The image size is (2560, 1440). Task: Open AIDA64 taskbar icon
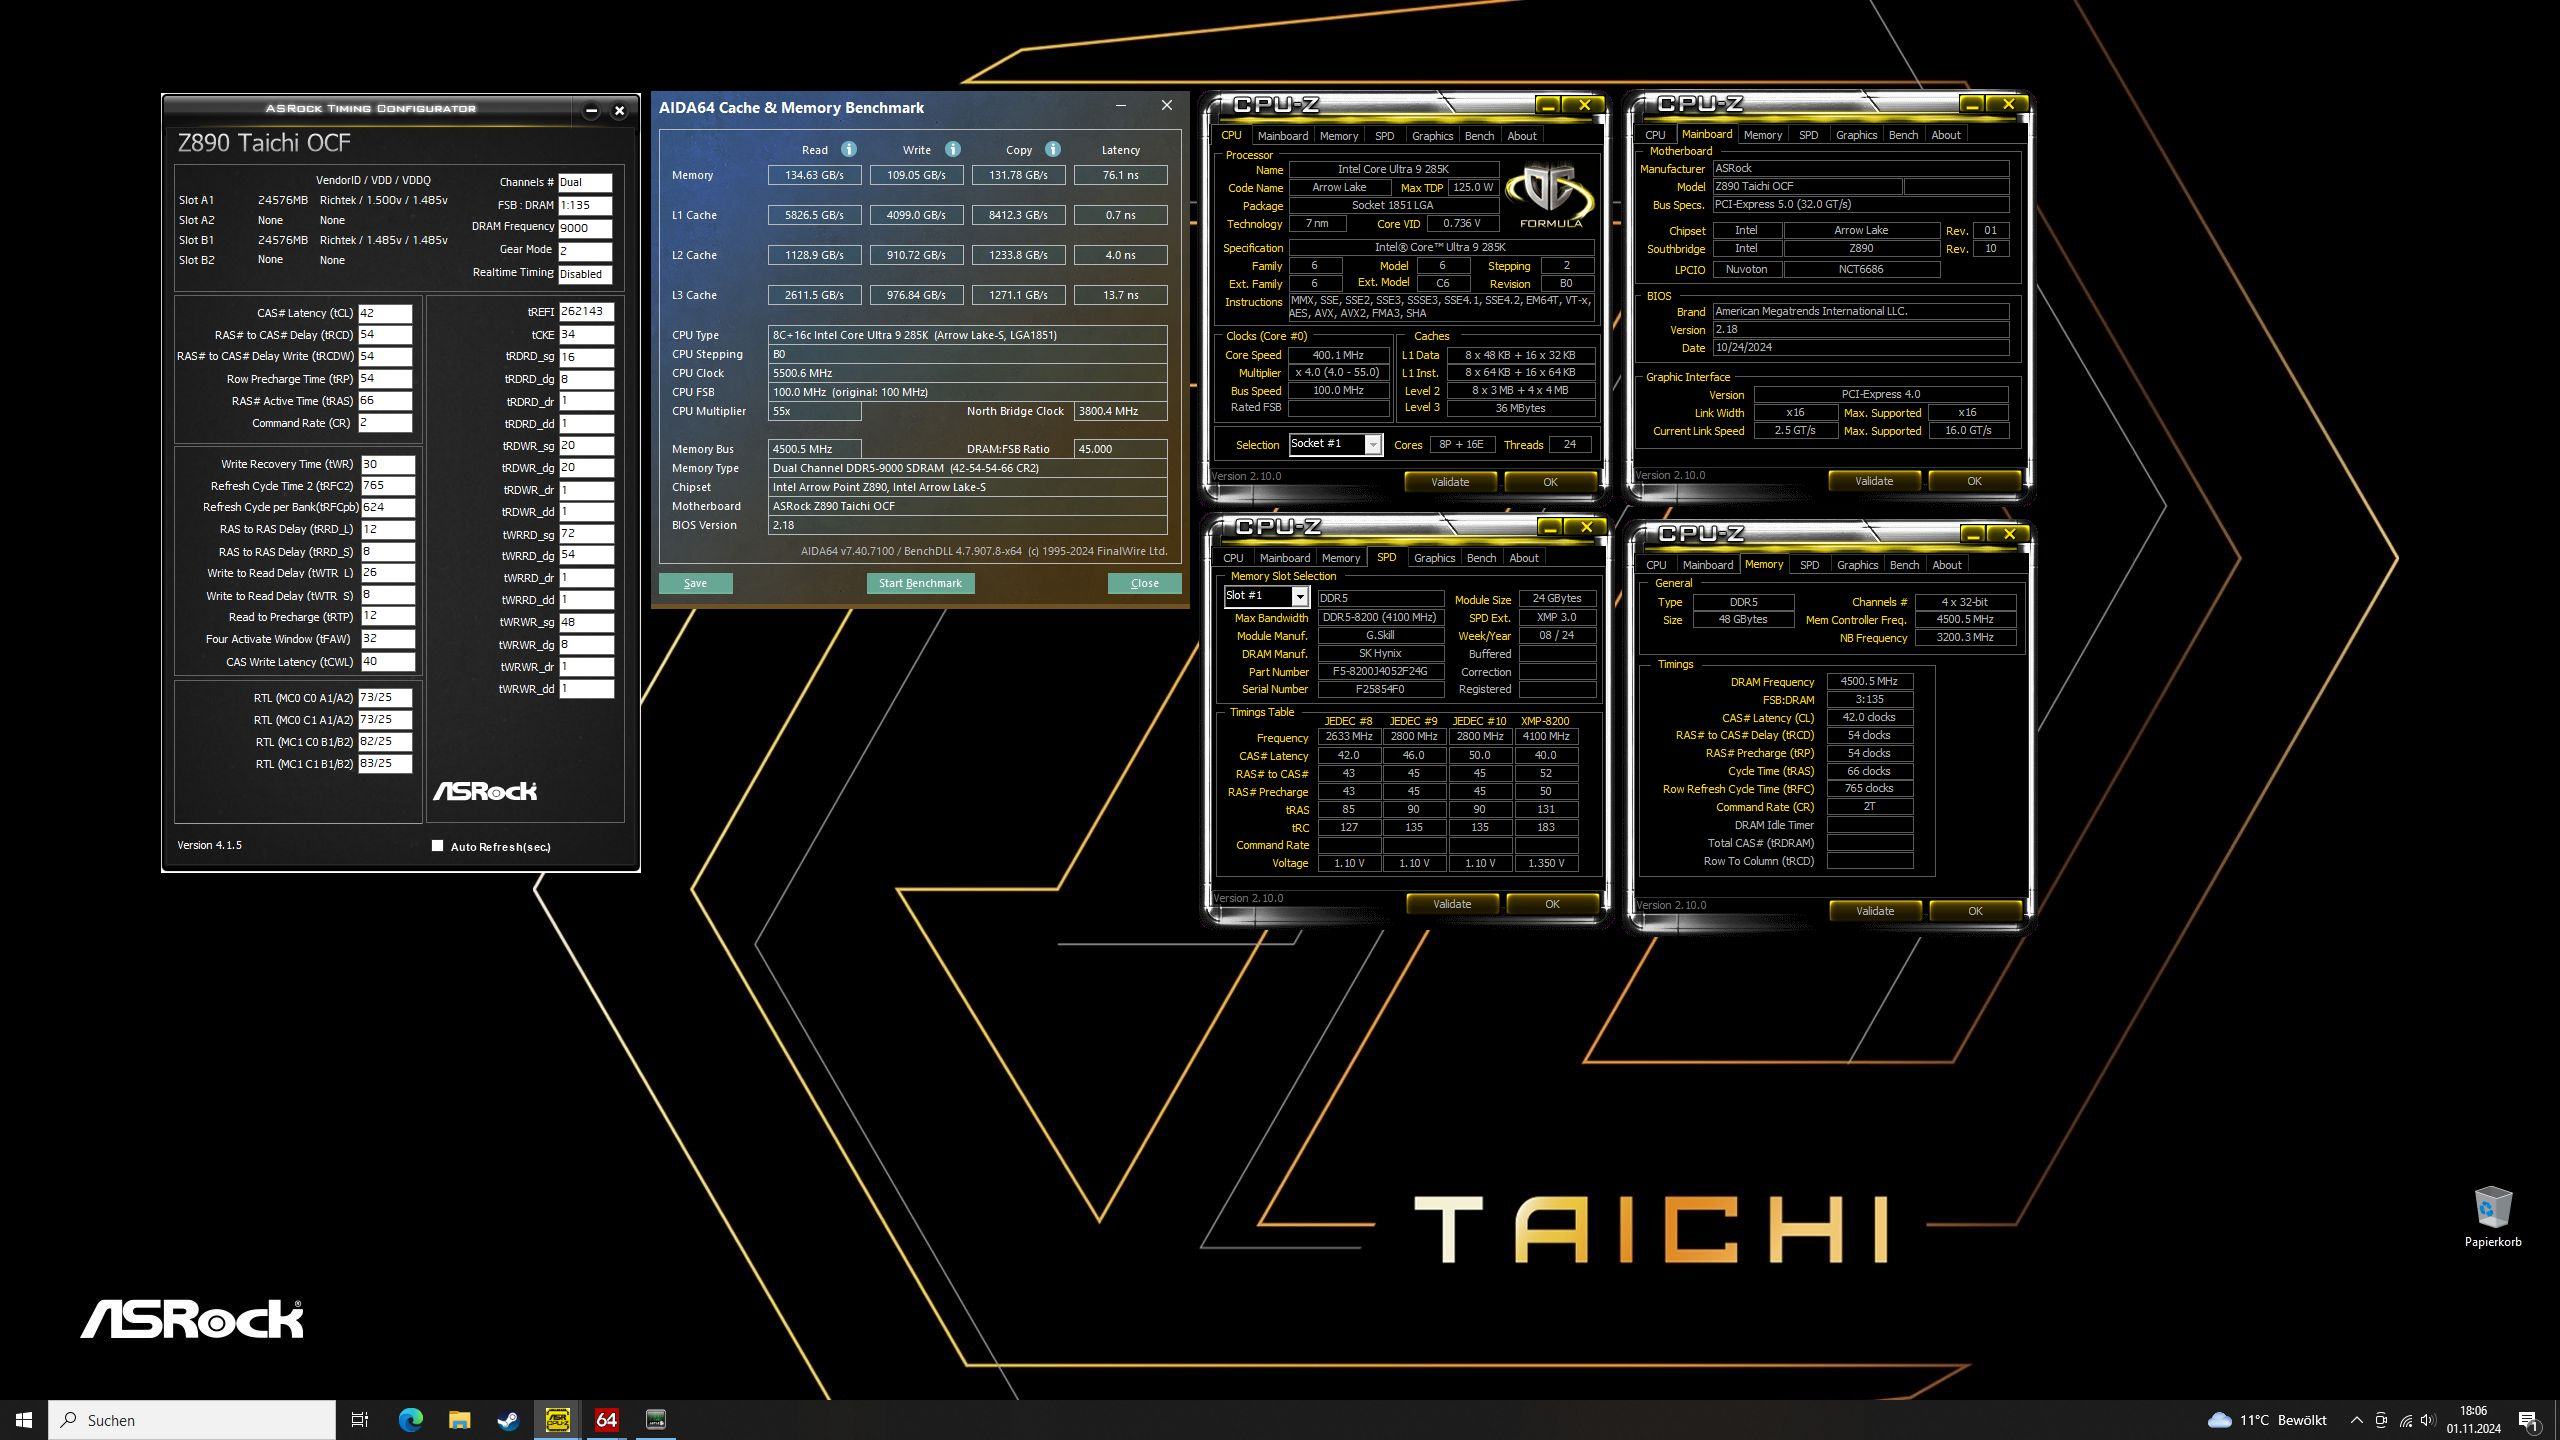tap(606, 1419)
